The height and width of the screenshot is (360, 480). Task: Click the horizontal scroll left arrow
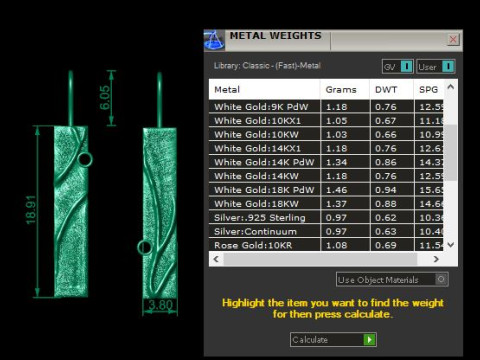tap(216, 259)
